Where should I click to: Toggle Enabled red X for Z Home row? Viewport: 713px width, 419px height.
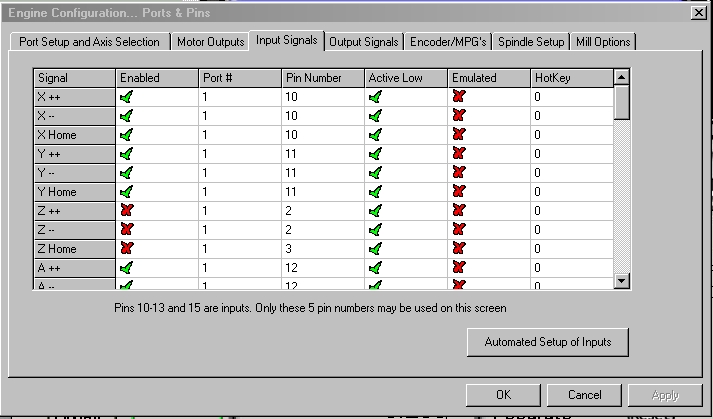click(126, 249)
